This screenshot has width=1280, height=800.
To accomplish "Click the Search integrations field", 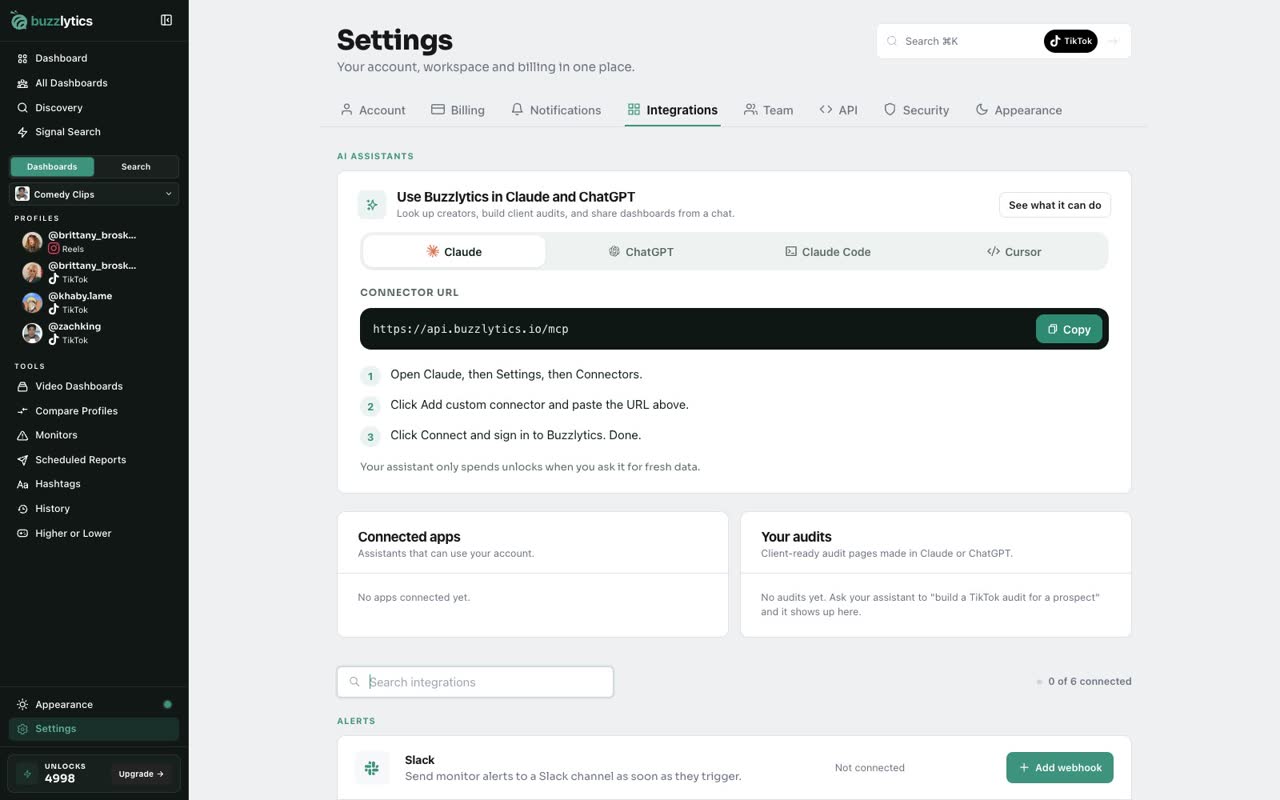I will 475,682.
